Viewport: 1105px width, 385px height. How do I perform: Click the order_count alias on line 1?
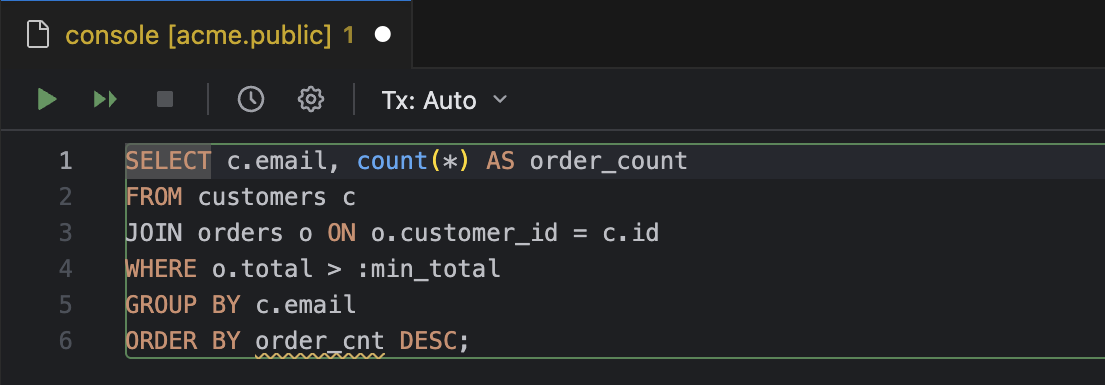(609, 161)
